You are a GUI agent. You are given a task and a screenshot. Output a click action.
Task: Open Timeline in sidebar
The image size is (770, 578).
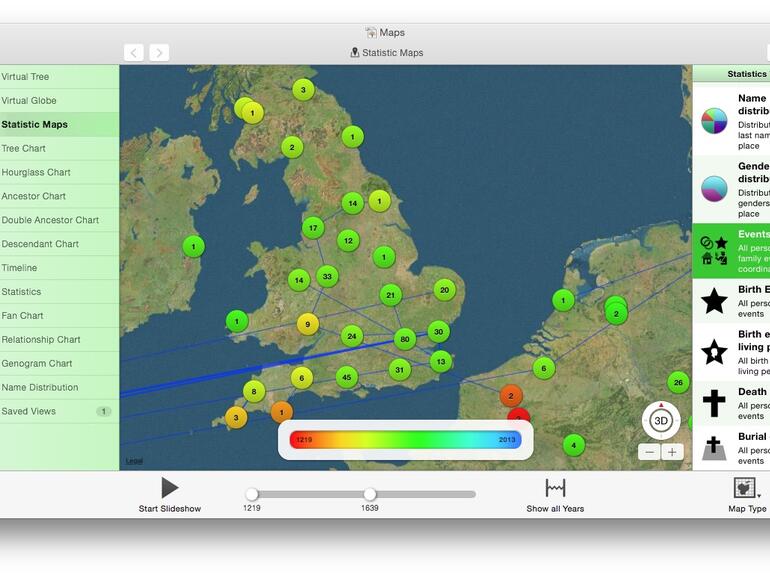pyautogui.click(x=59, y=268)
